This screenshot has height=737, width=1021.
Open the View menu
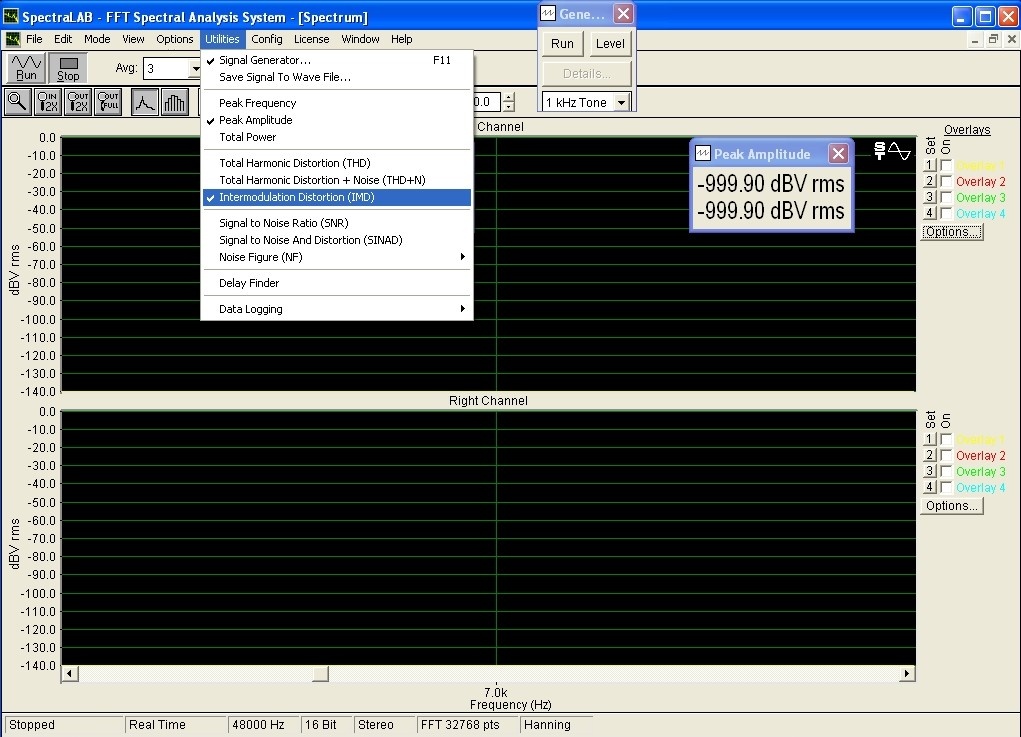click(x=133, y=39)
